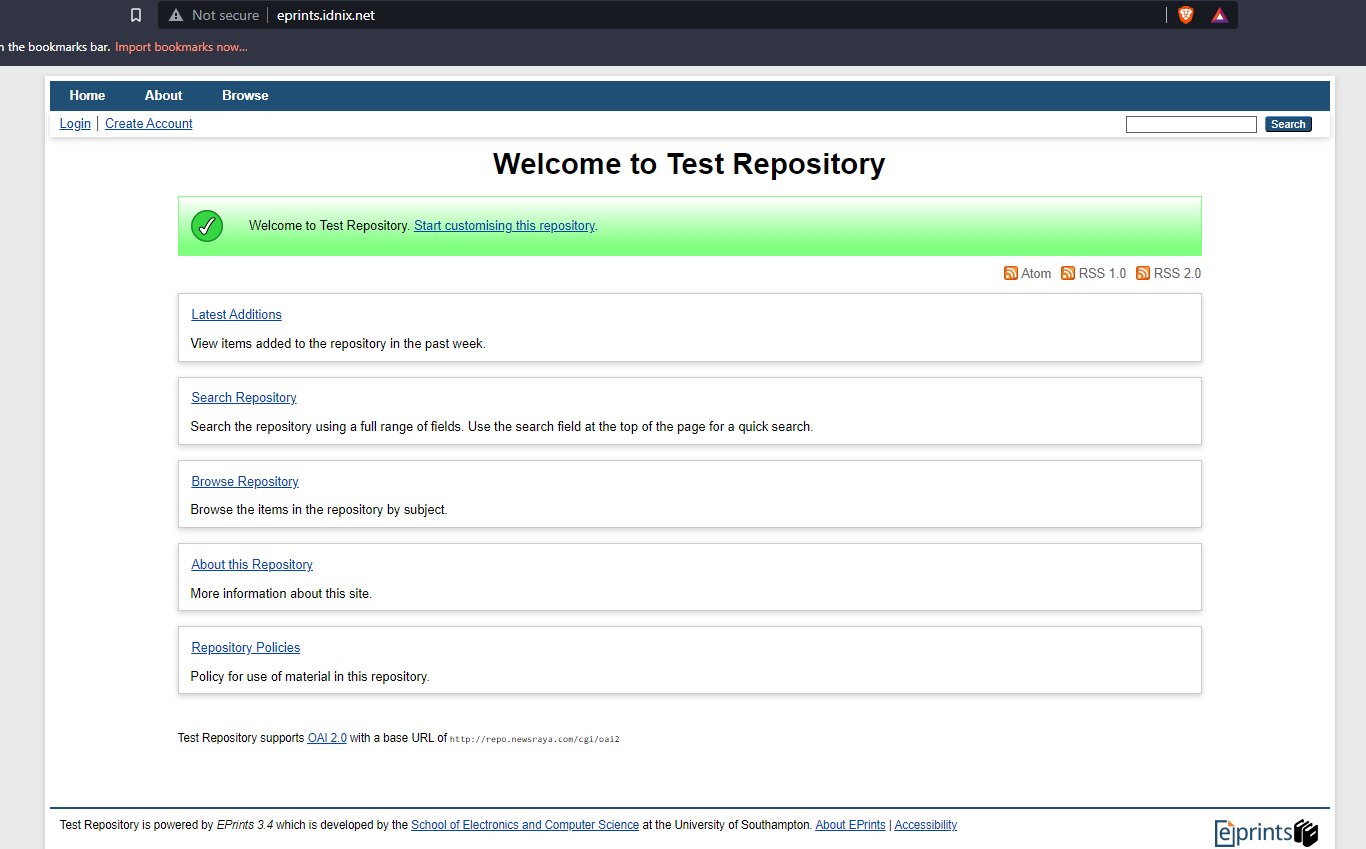This screenshot has width=1366, height=849.
Task: Open the About menu item
Action: tap(163, 96)
